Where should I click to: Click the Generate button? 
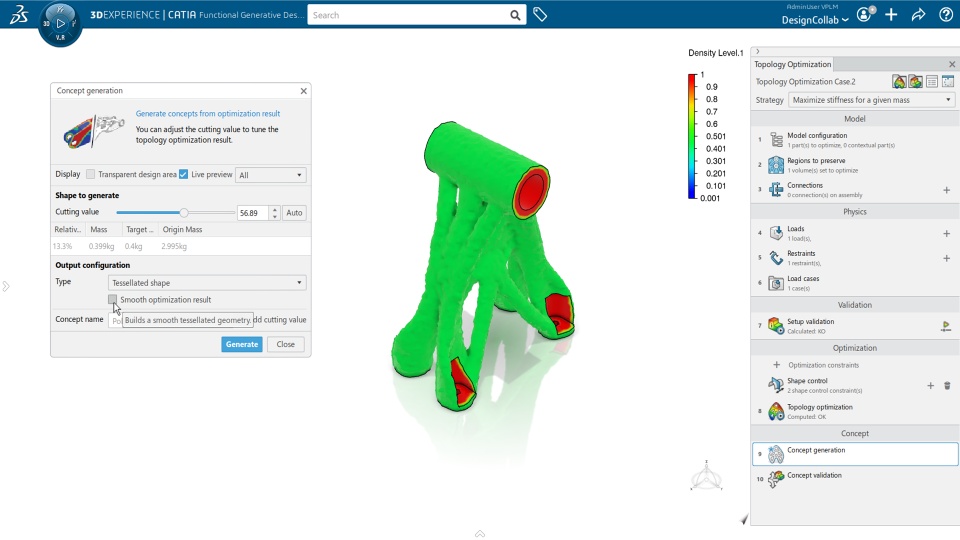(242, 344)
